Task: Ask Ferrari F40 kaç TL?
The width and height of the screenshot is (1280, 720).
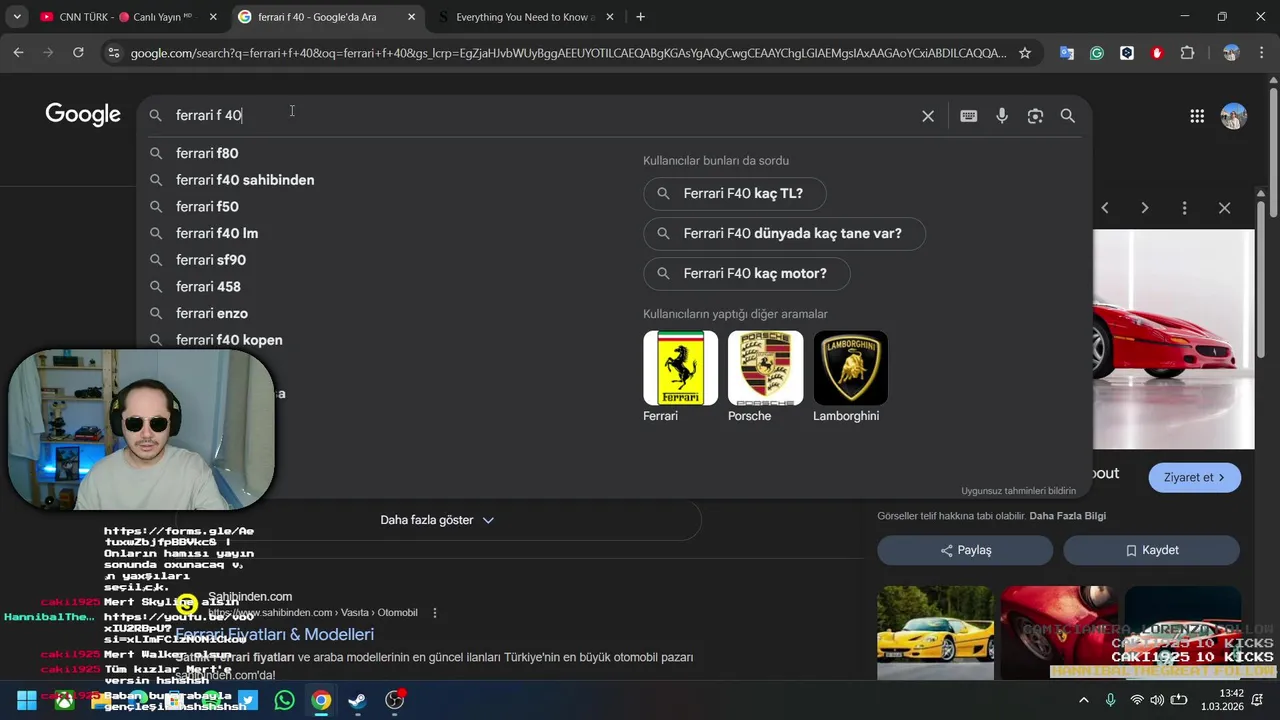Action: point(736,194)
